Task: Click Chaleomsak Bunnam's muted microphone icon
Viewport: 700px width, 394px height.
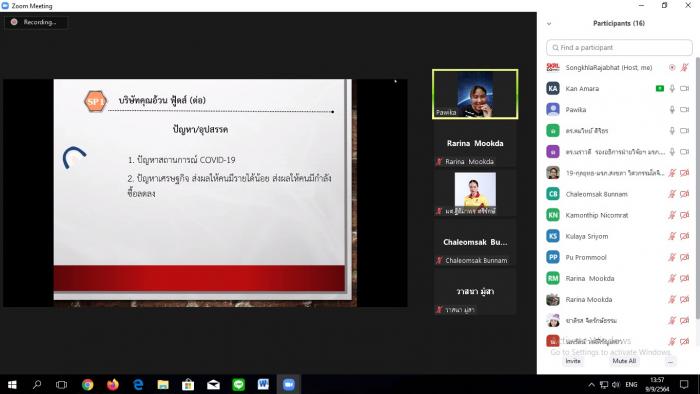Action: 672,194
